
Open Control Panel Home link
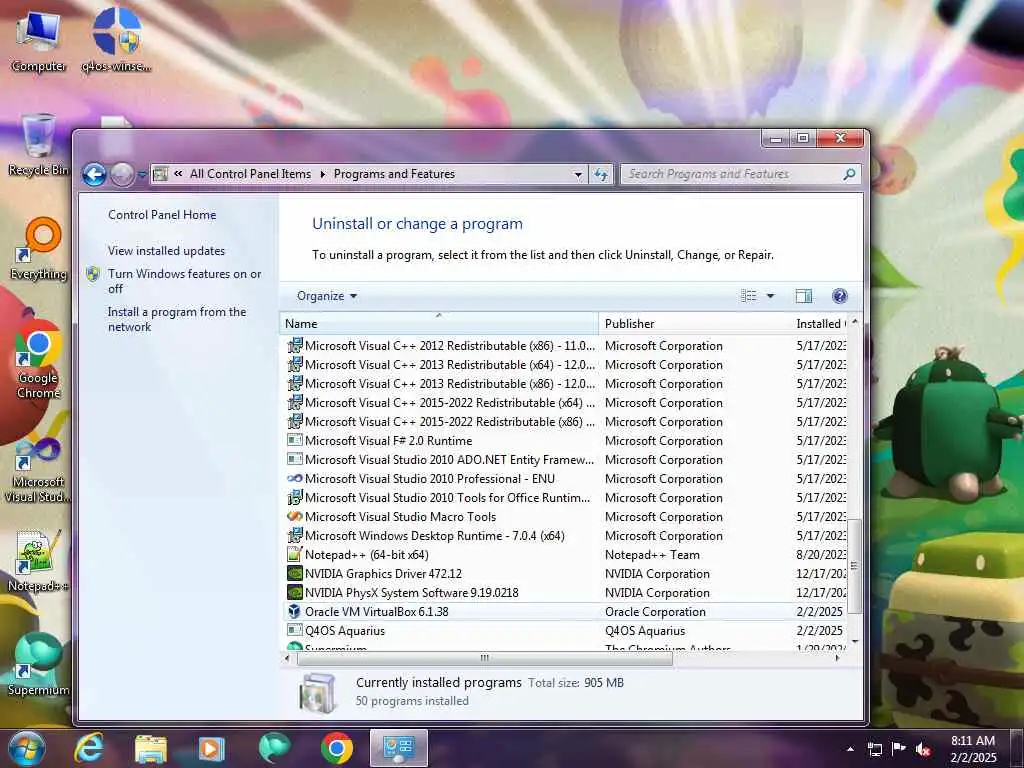[x=162, y=215]
